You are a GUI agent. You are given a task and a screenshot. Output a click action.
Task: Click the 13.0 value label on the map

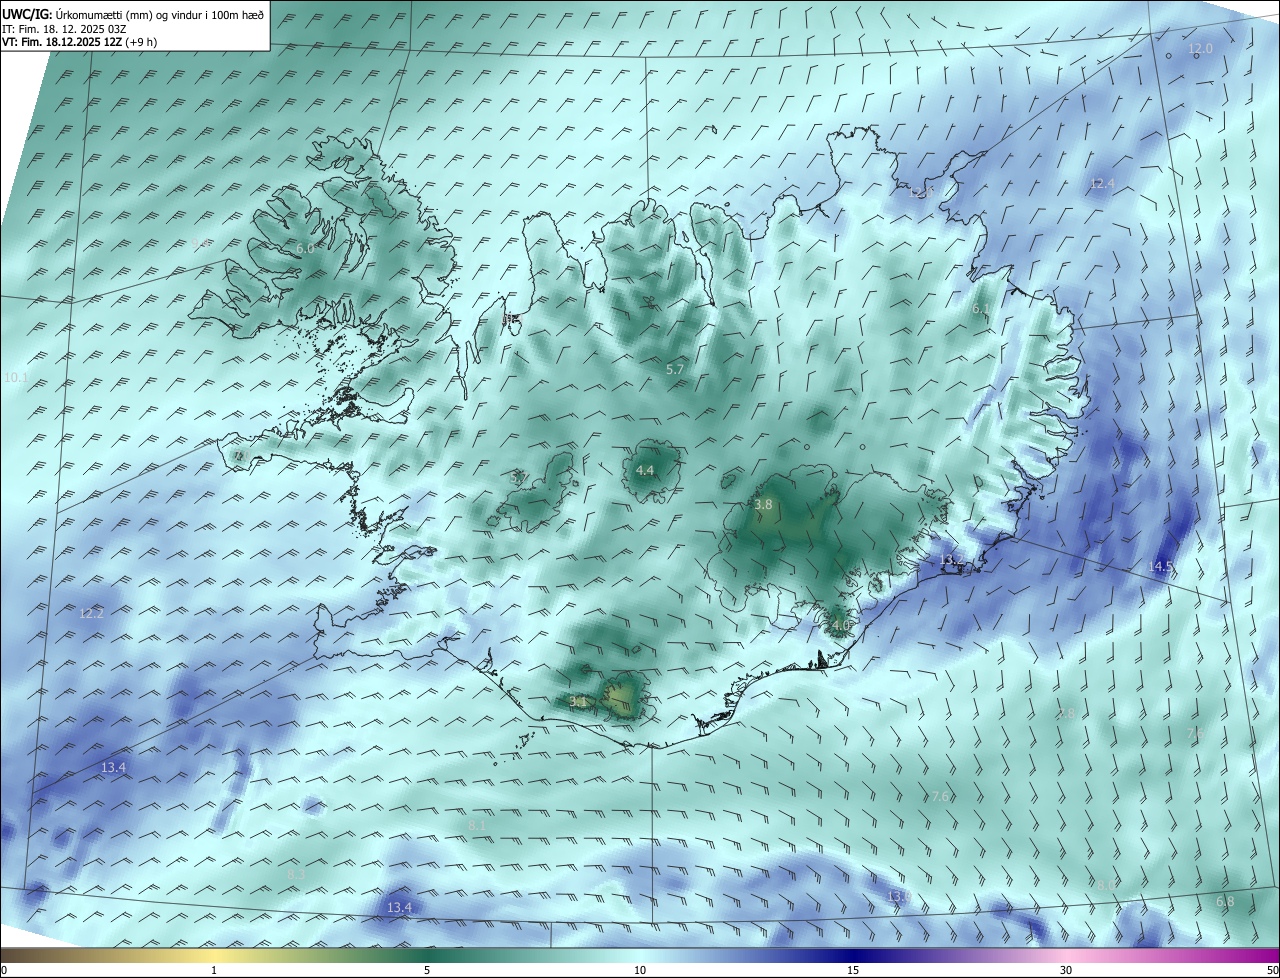tap(899, 897)
